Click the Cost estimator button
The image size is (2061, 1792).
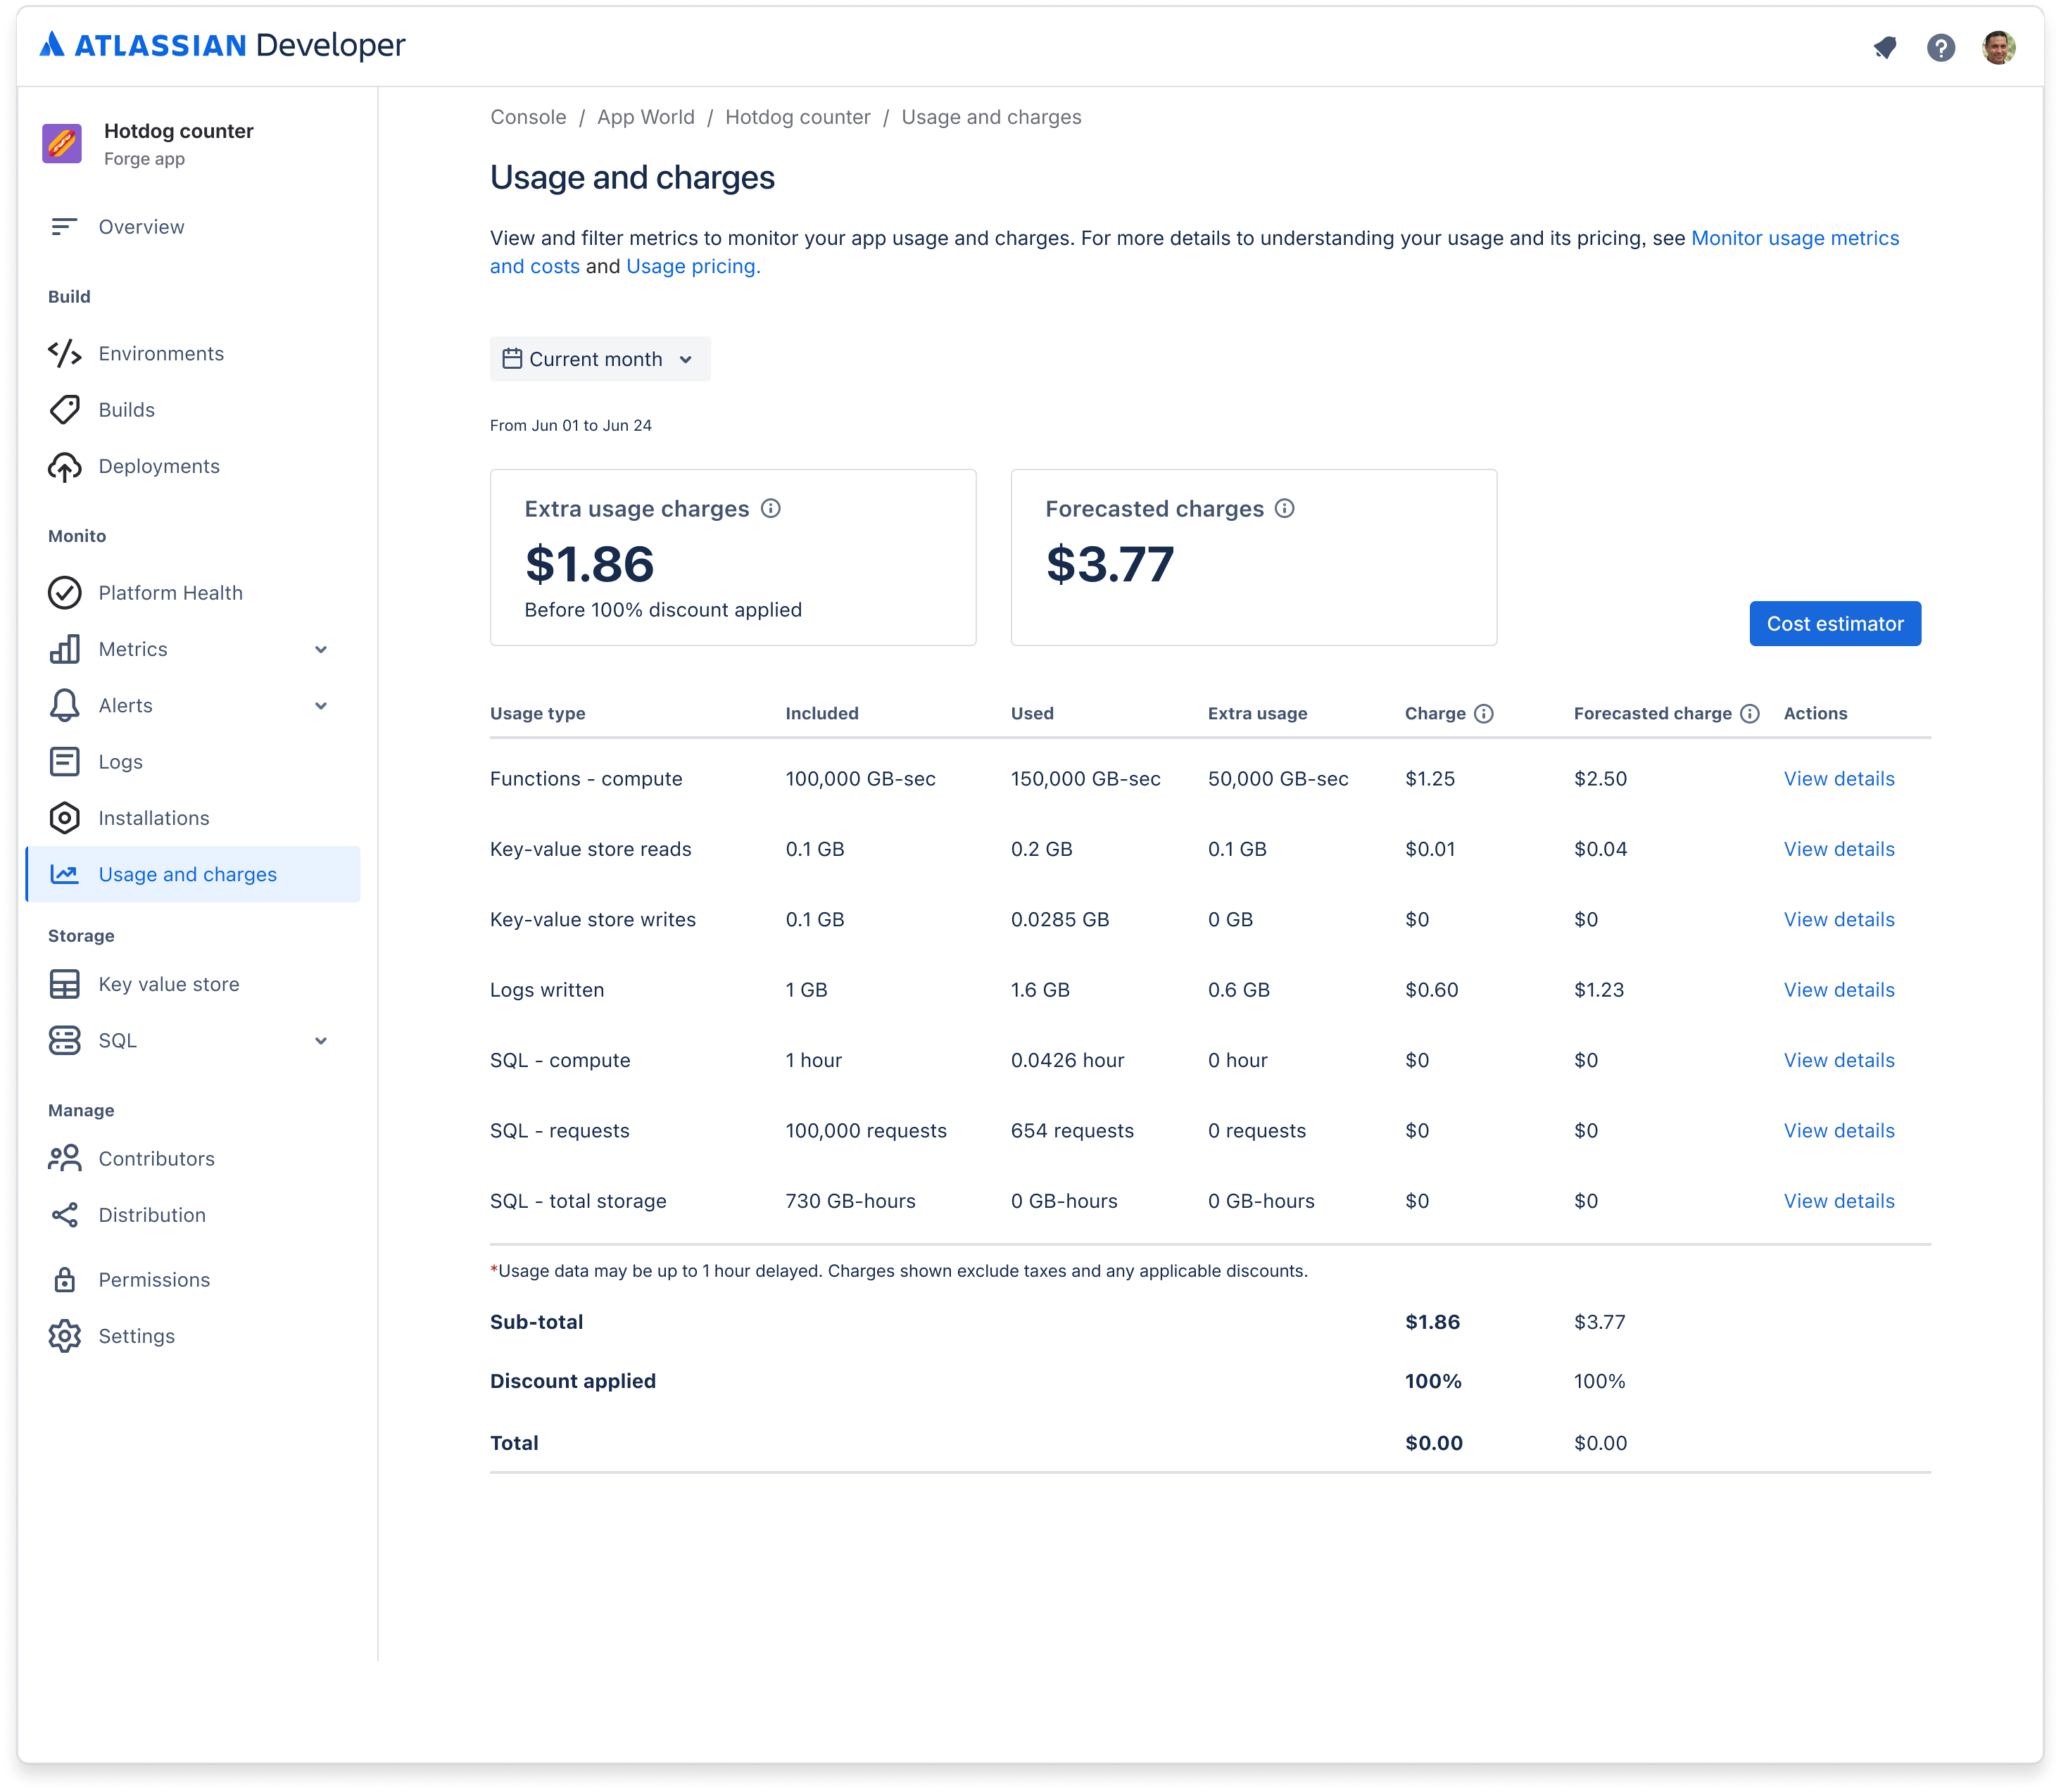pos(1834,624)
